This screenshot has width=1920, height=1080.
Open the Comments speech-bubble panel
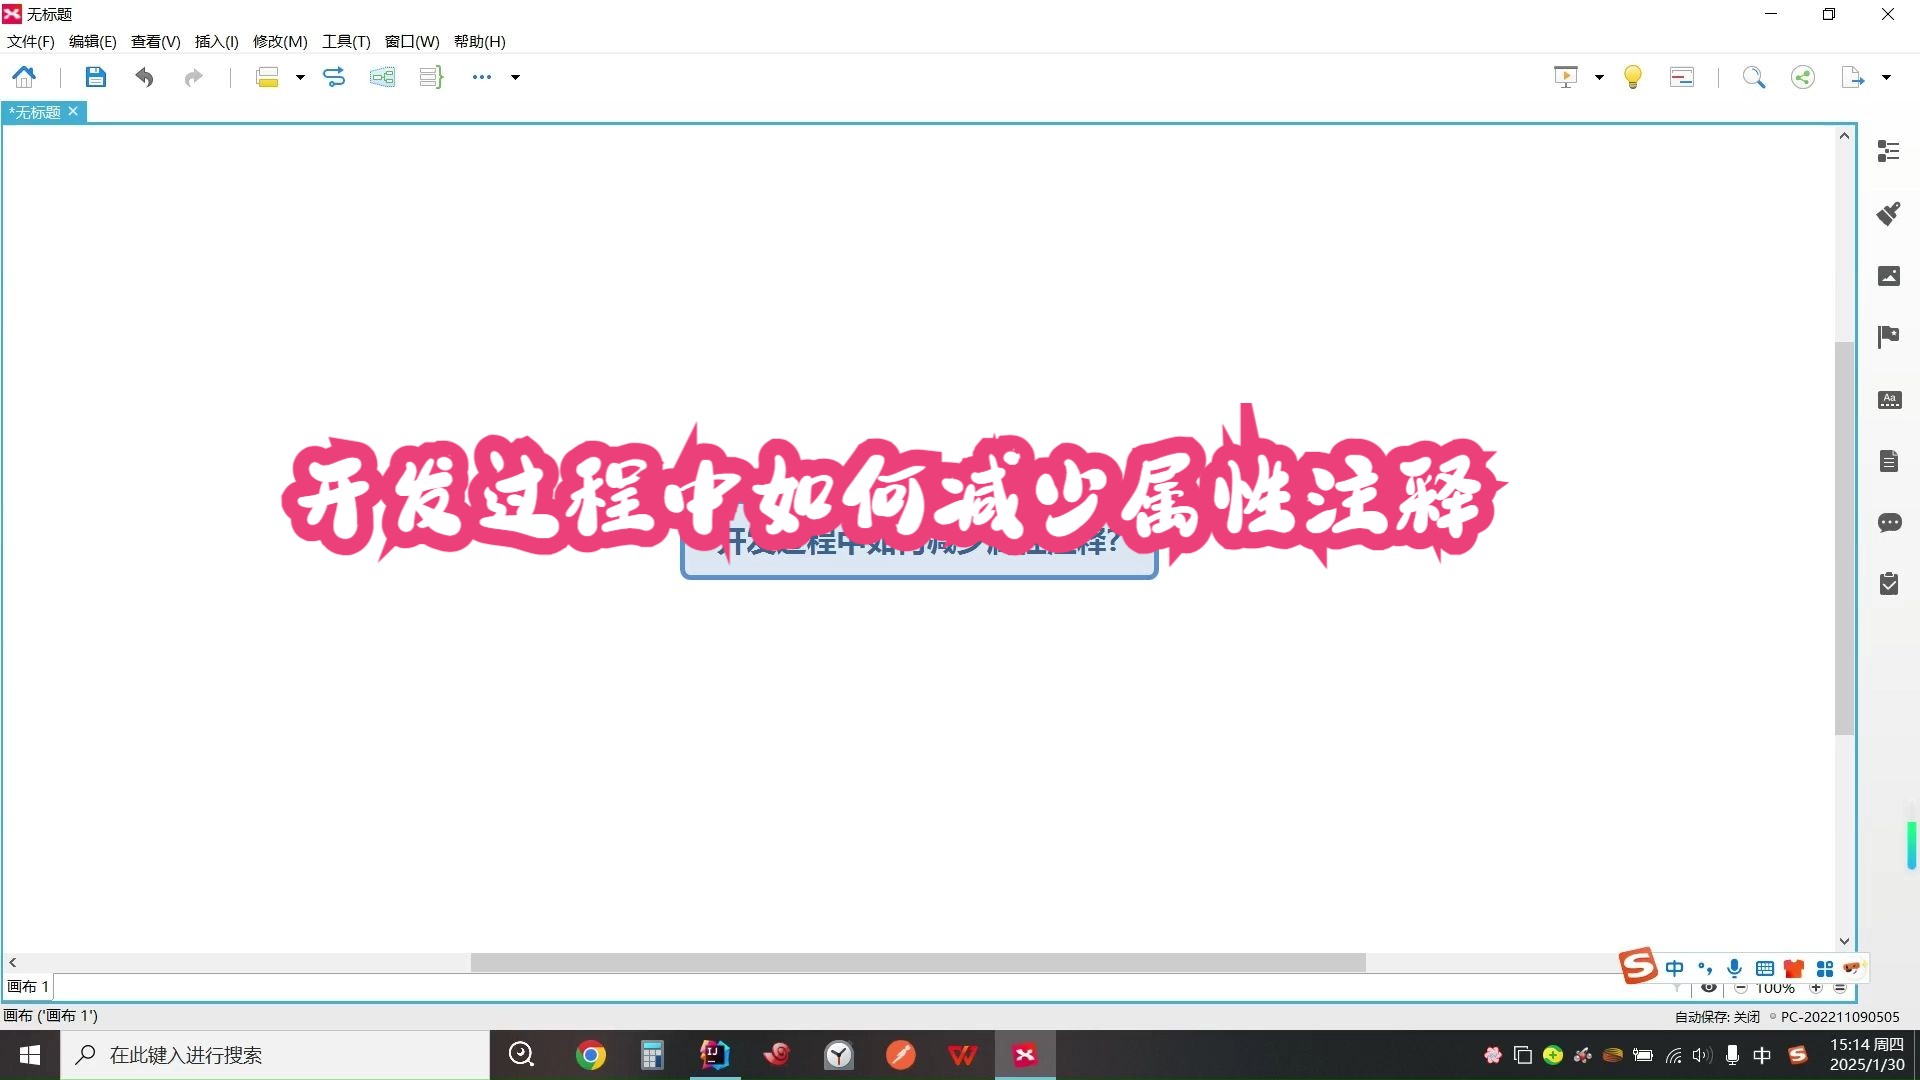click(x=1888, y=522)
